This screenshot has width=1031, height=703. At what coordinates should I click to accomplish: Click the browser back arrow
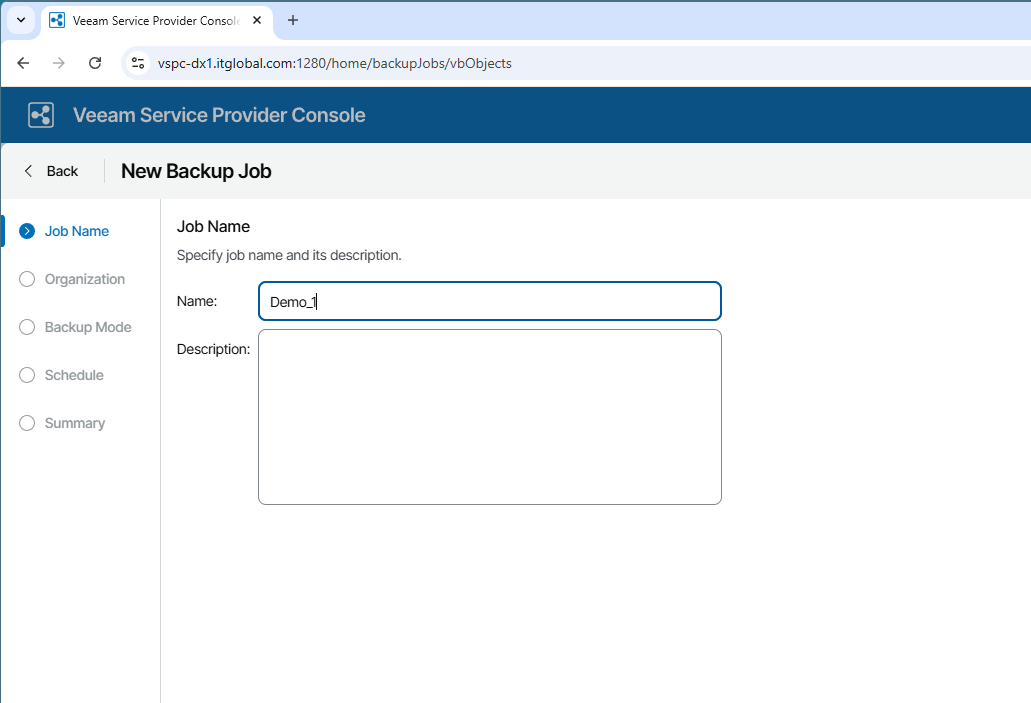[x=23, y=63]
